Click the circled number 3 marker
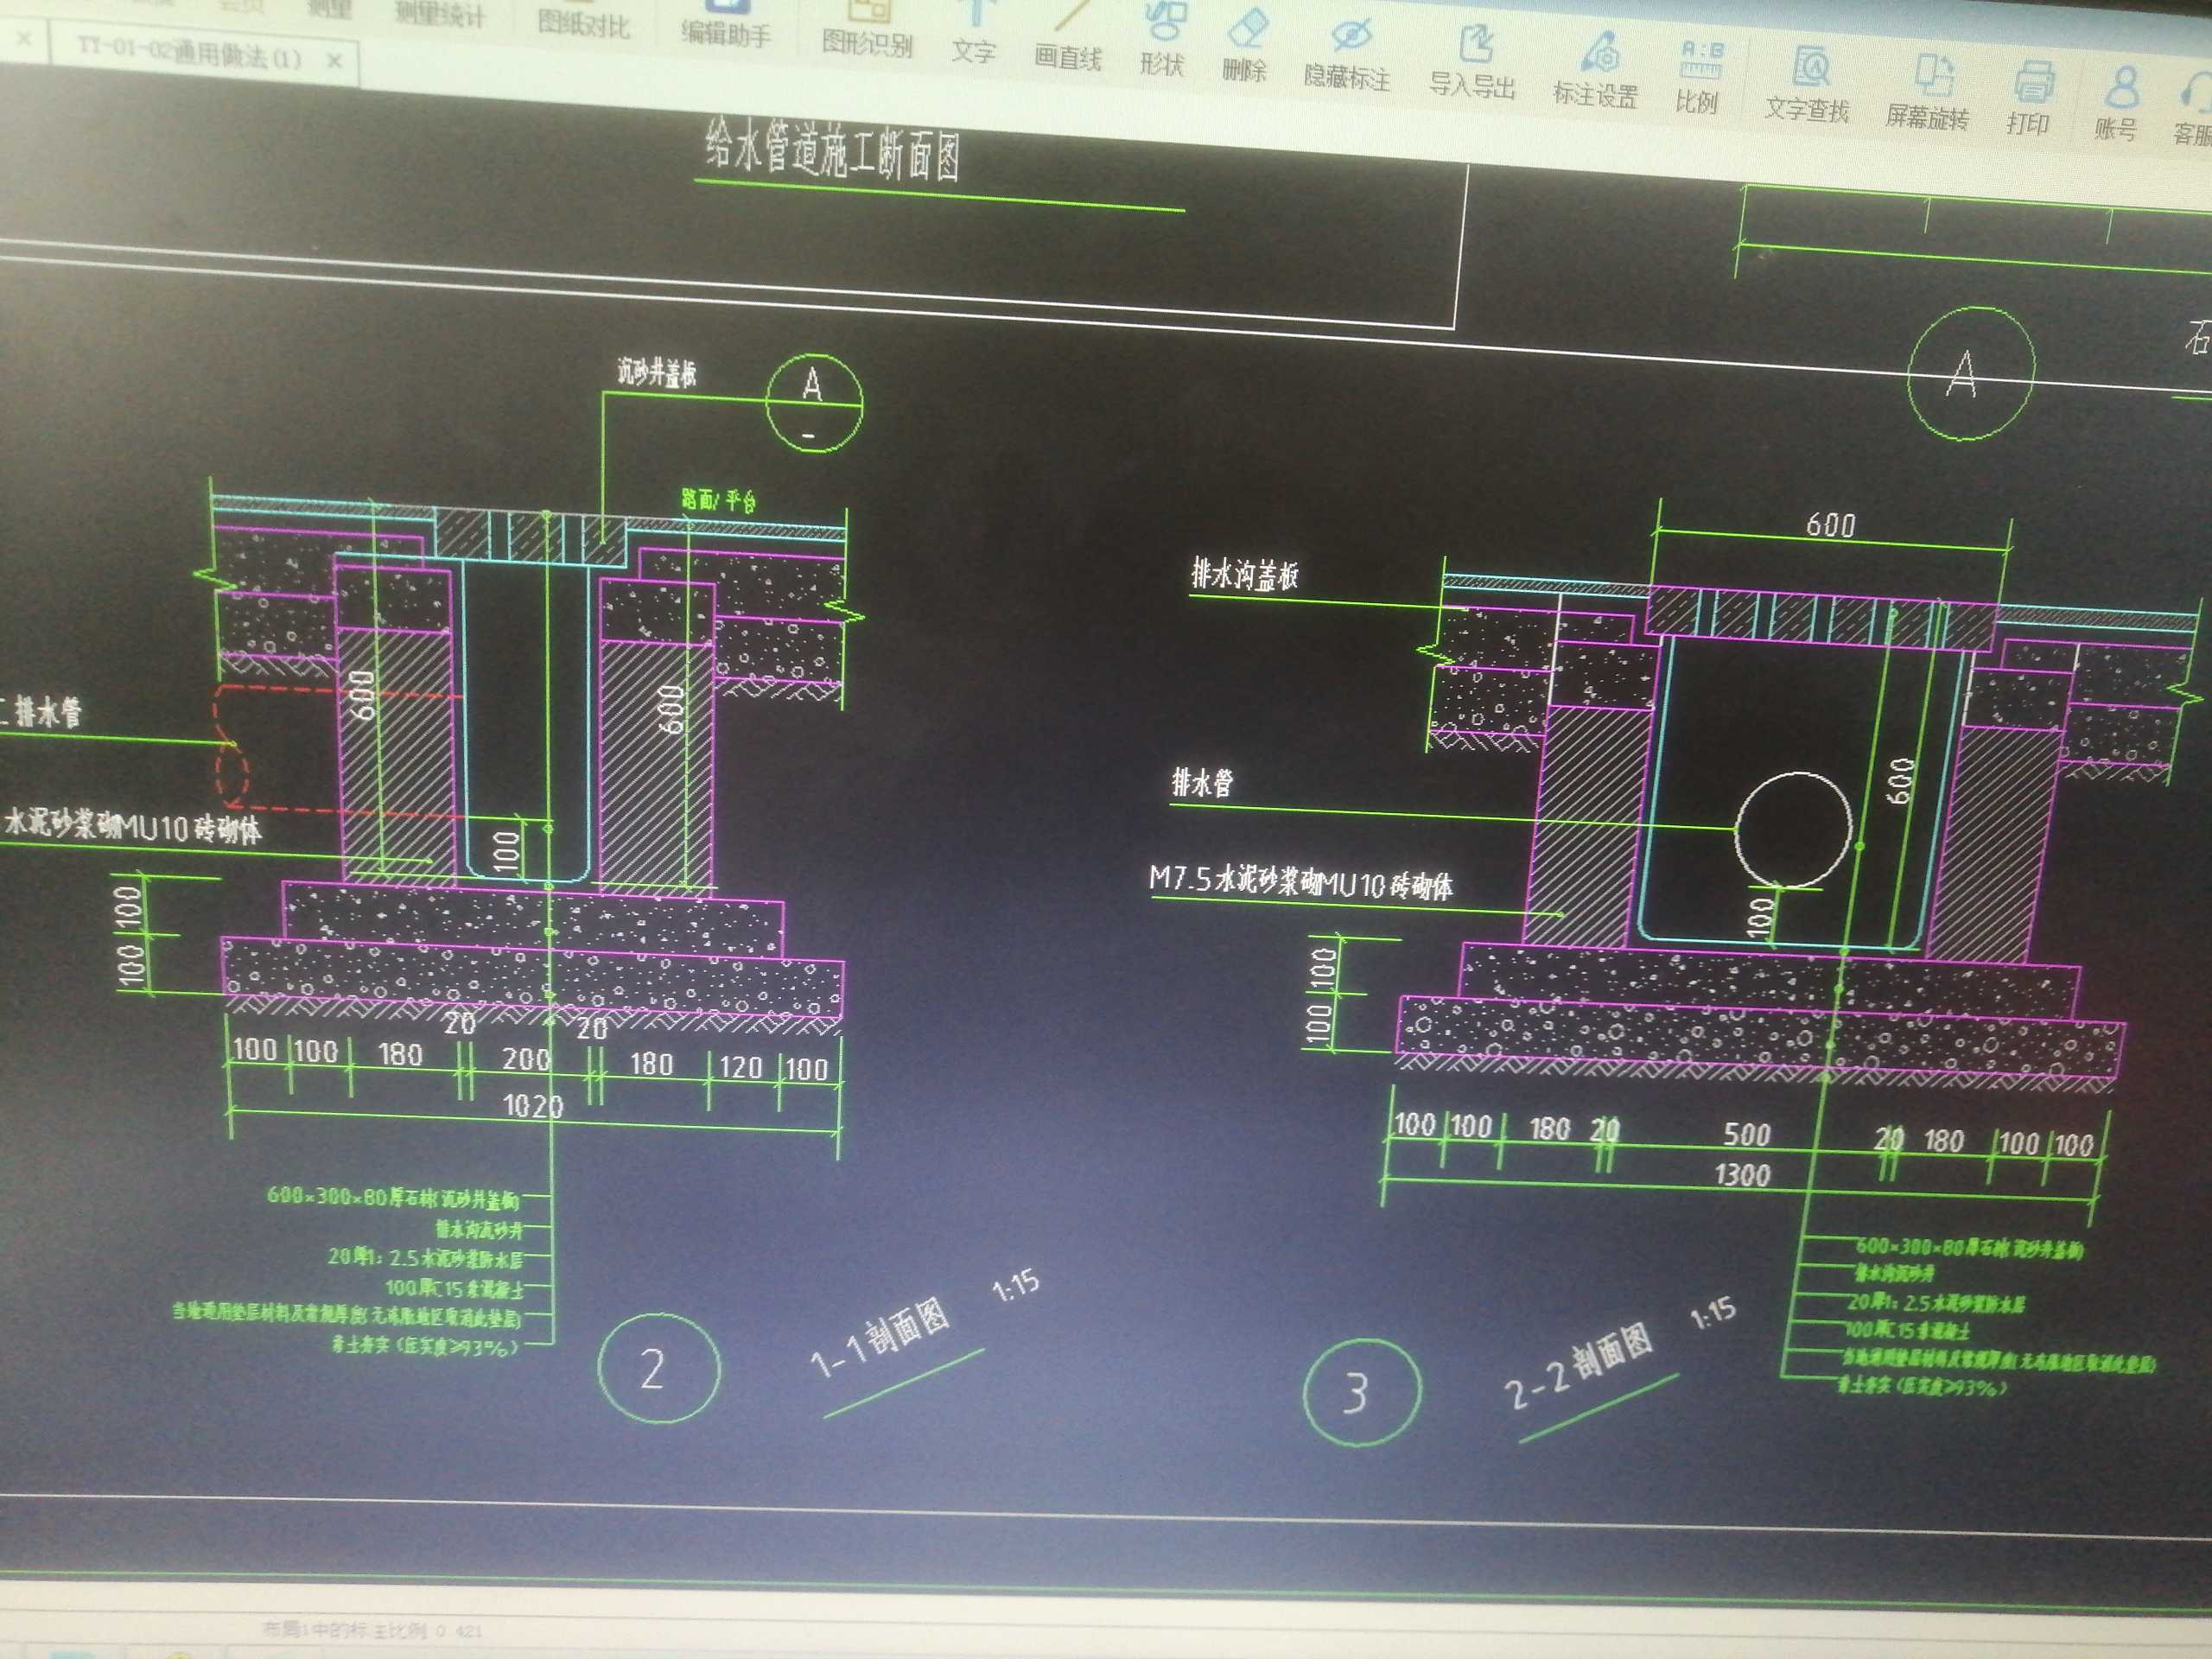 point(1362,1392)
